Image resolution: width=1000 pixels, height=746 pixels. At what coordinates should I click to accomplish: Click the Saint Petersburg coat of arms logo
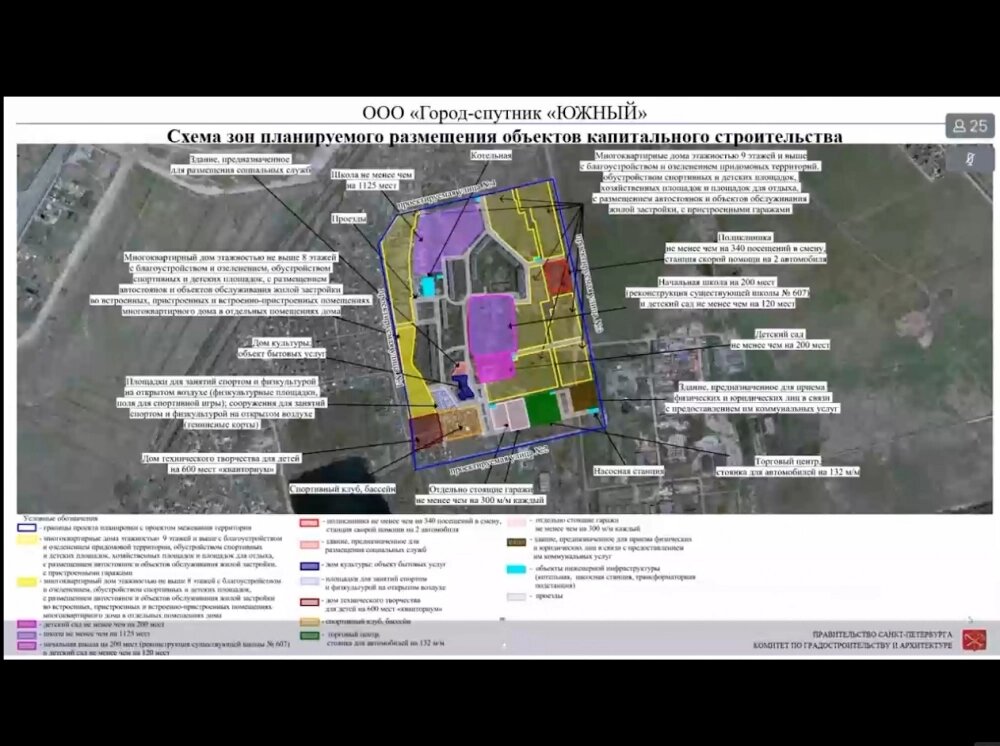pyautogui.click(x=974, y=640)
